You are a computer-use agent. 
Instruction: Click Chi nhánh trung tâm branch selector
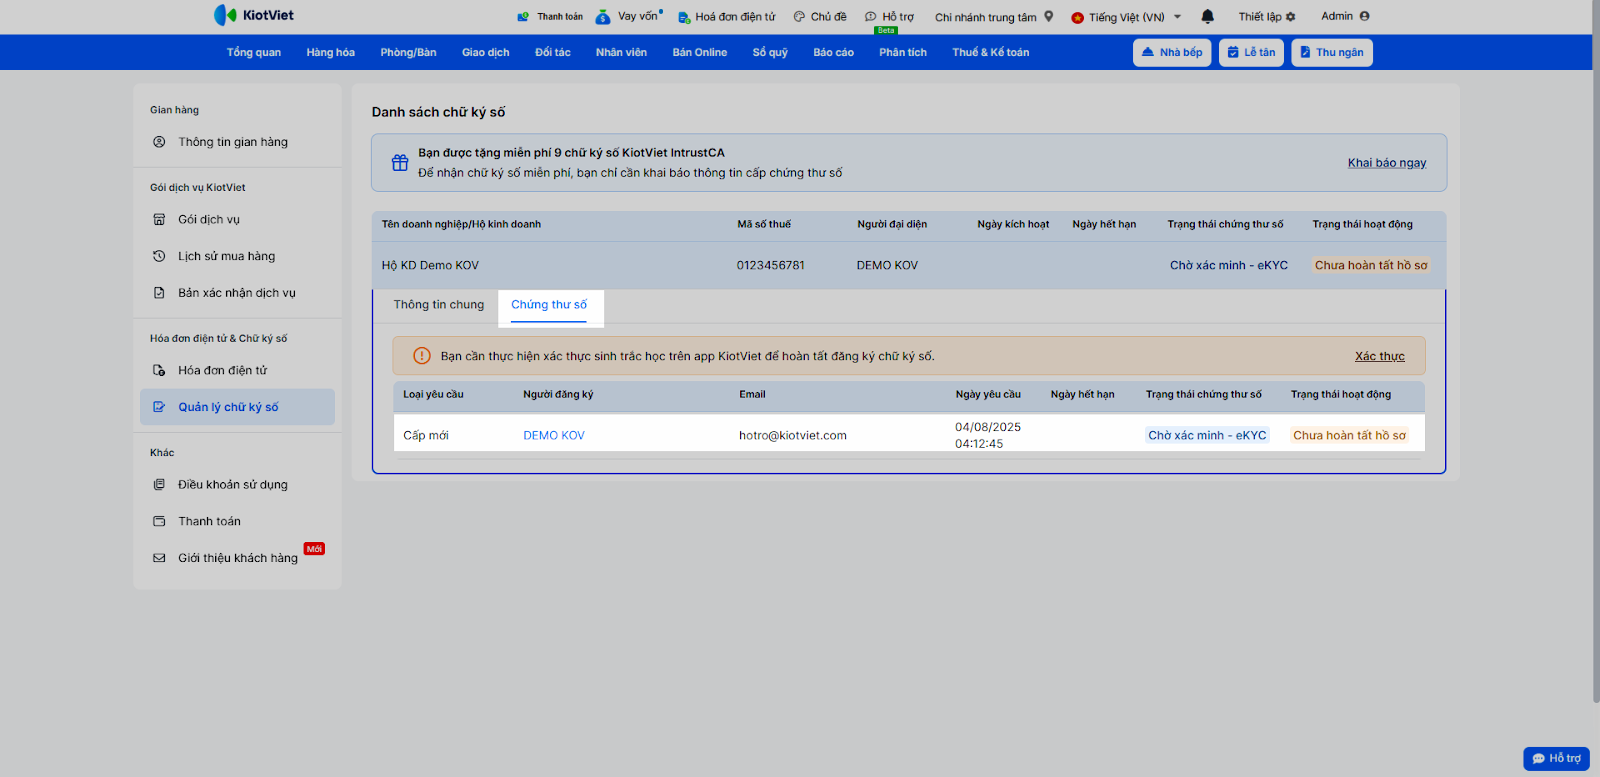(994, 17)
